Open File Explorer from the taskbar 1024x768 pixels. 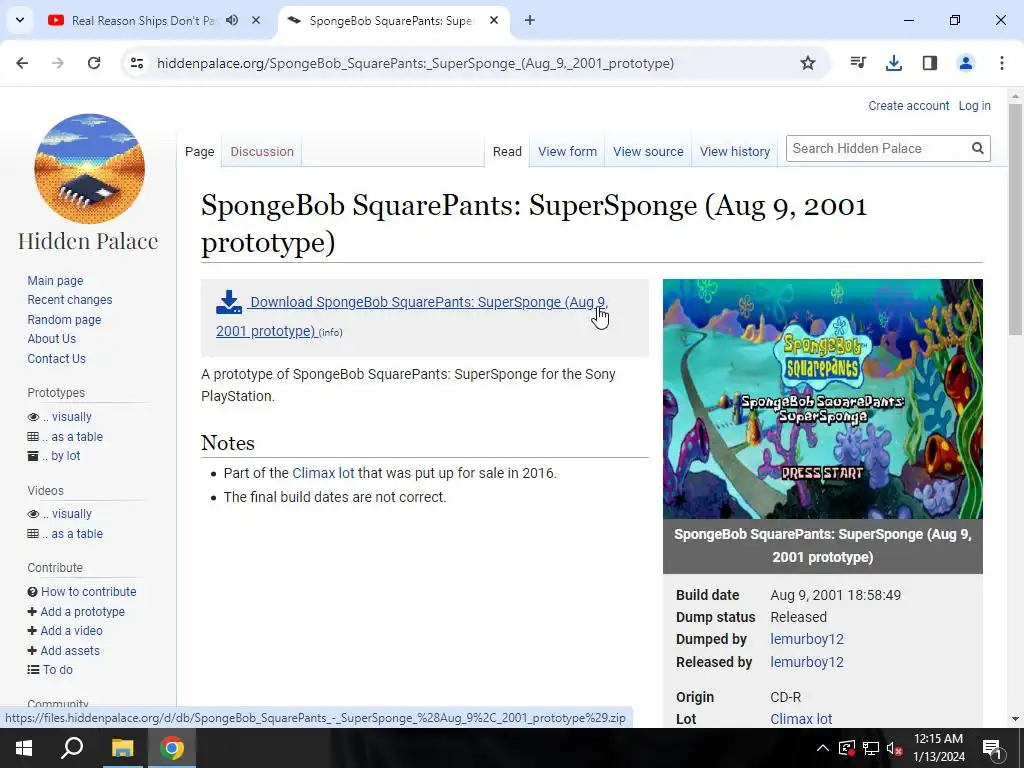122,748
